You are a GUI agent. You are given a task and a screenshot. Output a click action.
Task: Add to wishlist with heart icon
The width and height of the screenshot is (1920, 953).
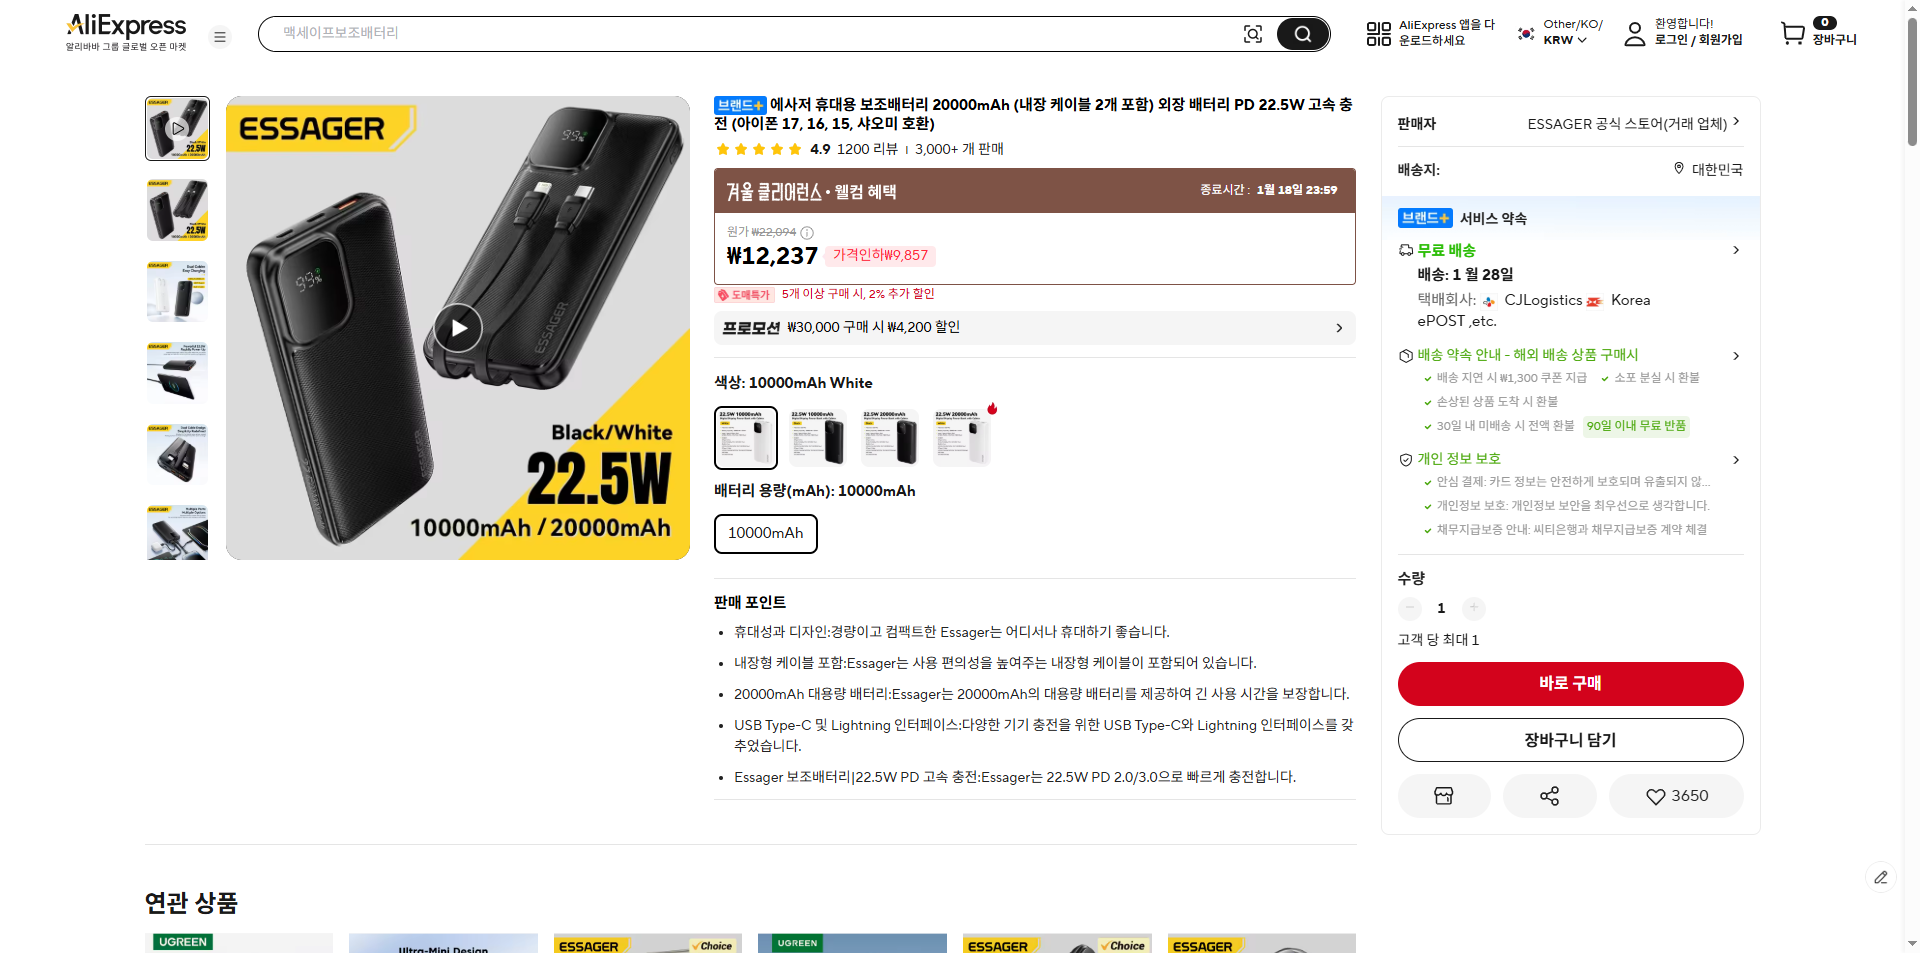(x=1676, y=796)
